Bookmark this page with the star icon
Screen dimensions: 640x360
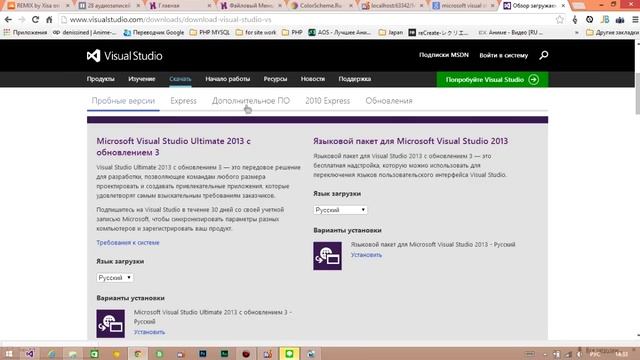pos(560,19)
